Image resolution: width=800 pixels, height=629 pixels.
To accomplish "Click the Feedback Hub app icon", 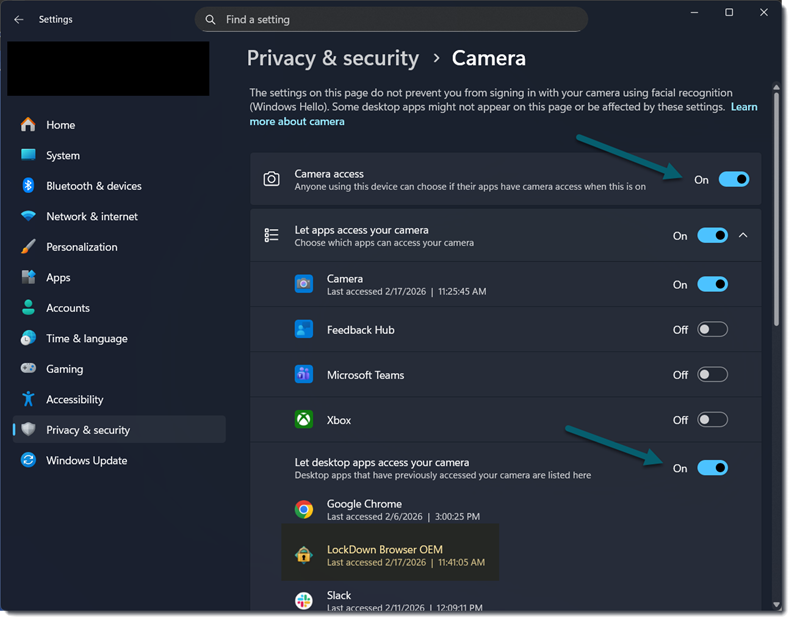I will pyautogui.click(x=304, y=329).
